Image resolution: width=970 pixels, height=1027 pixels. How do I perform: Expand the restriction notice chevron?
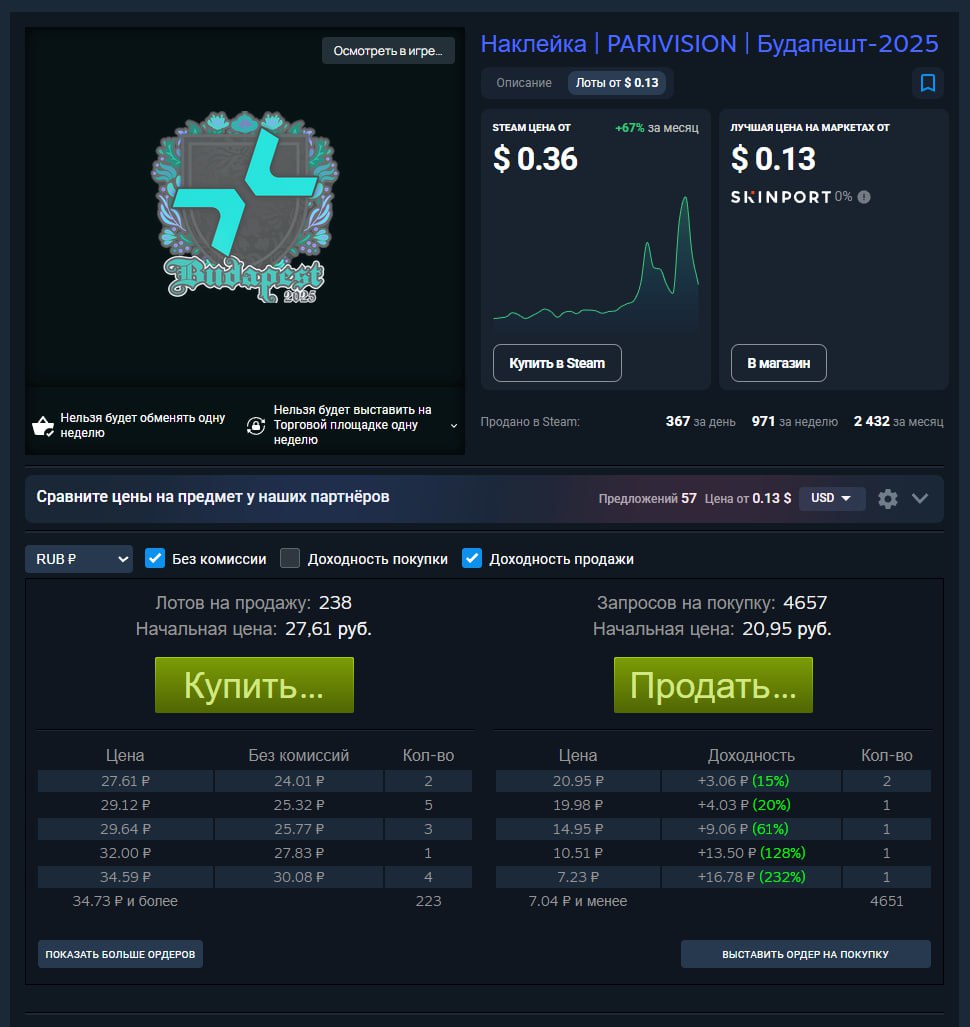pos(454,426)
